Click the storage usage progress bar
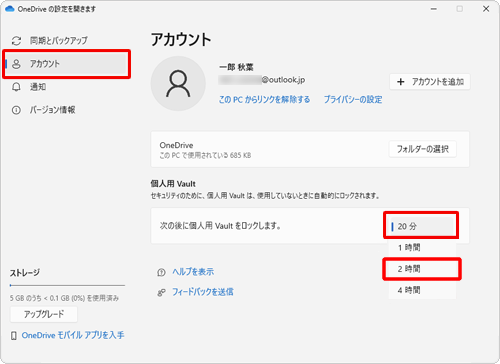 click(x=67, y=285)
